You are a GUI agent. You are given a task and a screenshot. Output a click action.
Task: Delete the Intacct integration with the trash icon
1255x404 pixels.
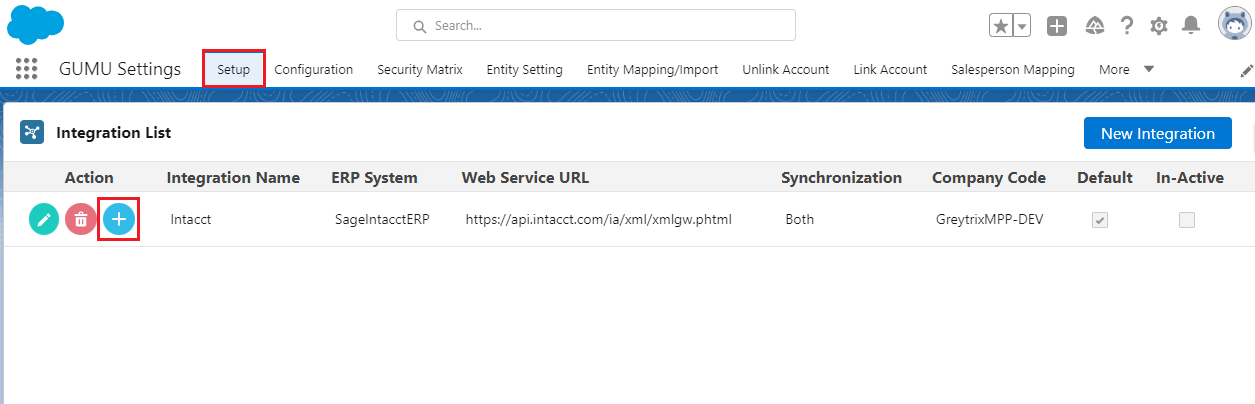pos(81,219)
